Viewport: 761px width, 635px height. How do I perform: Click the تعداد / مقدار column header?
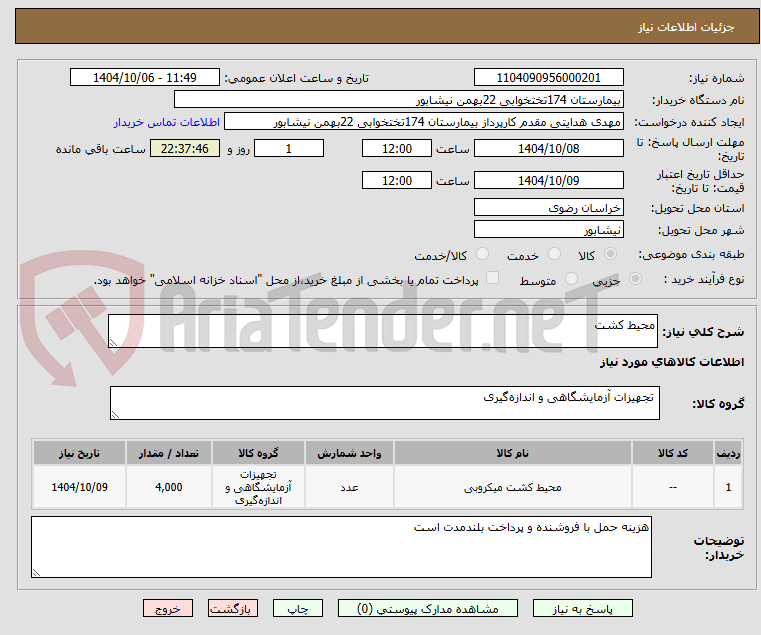tap(168, 453)
